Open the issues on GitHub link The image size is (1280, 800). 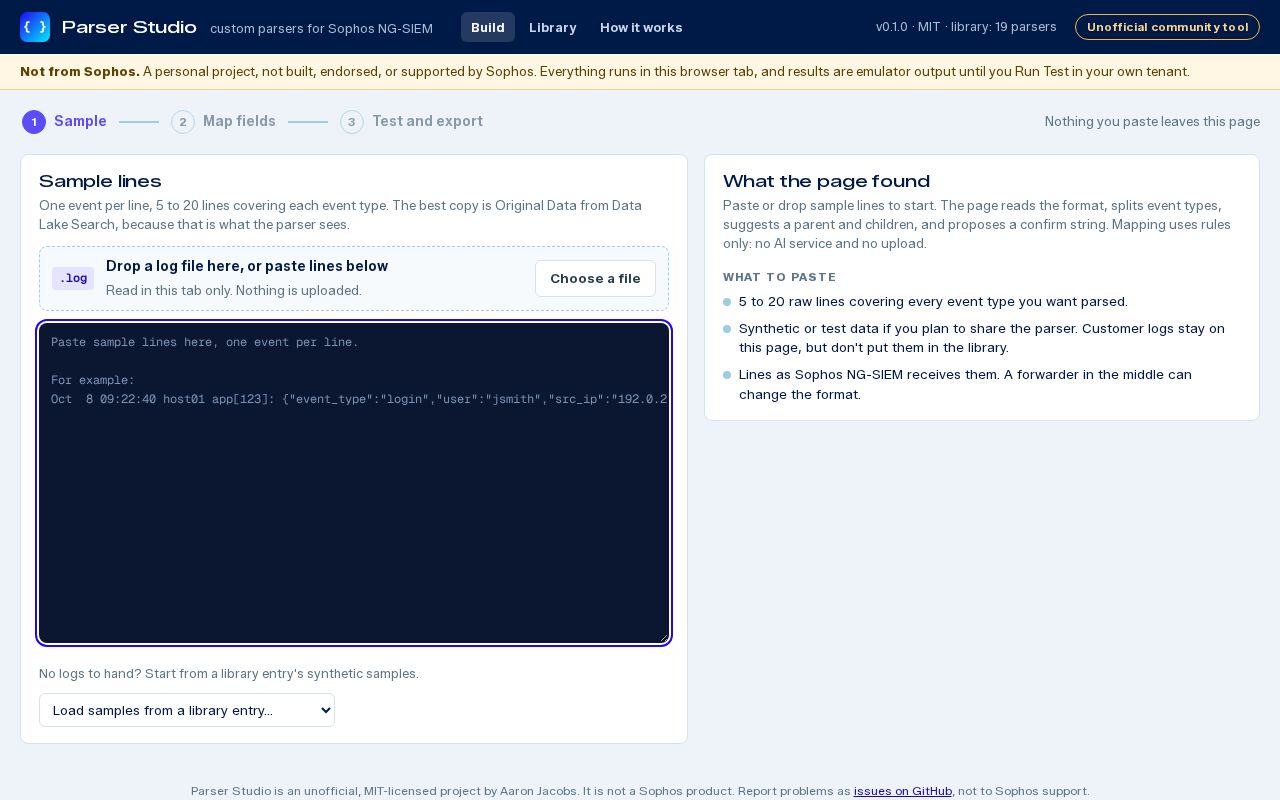[x=903, y=791]
